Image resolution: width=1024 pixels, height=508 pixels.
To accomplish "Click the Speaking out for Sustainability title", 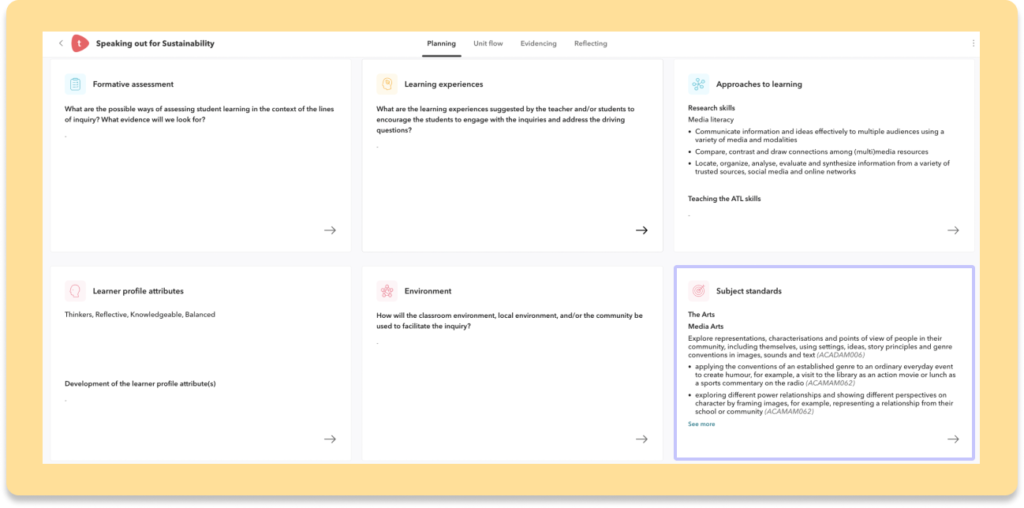I will pos(155,44).
